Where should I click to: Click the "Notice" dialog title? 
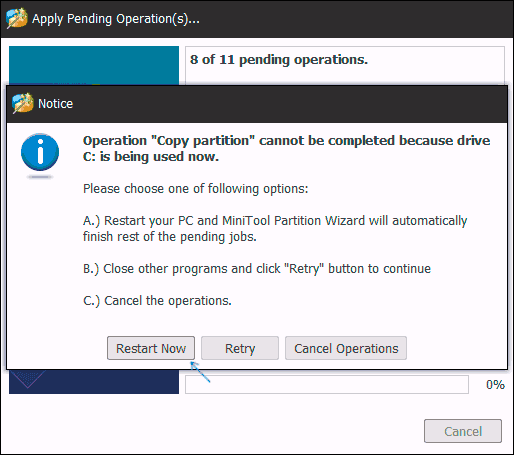click(55, 104)
